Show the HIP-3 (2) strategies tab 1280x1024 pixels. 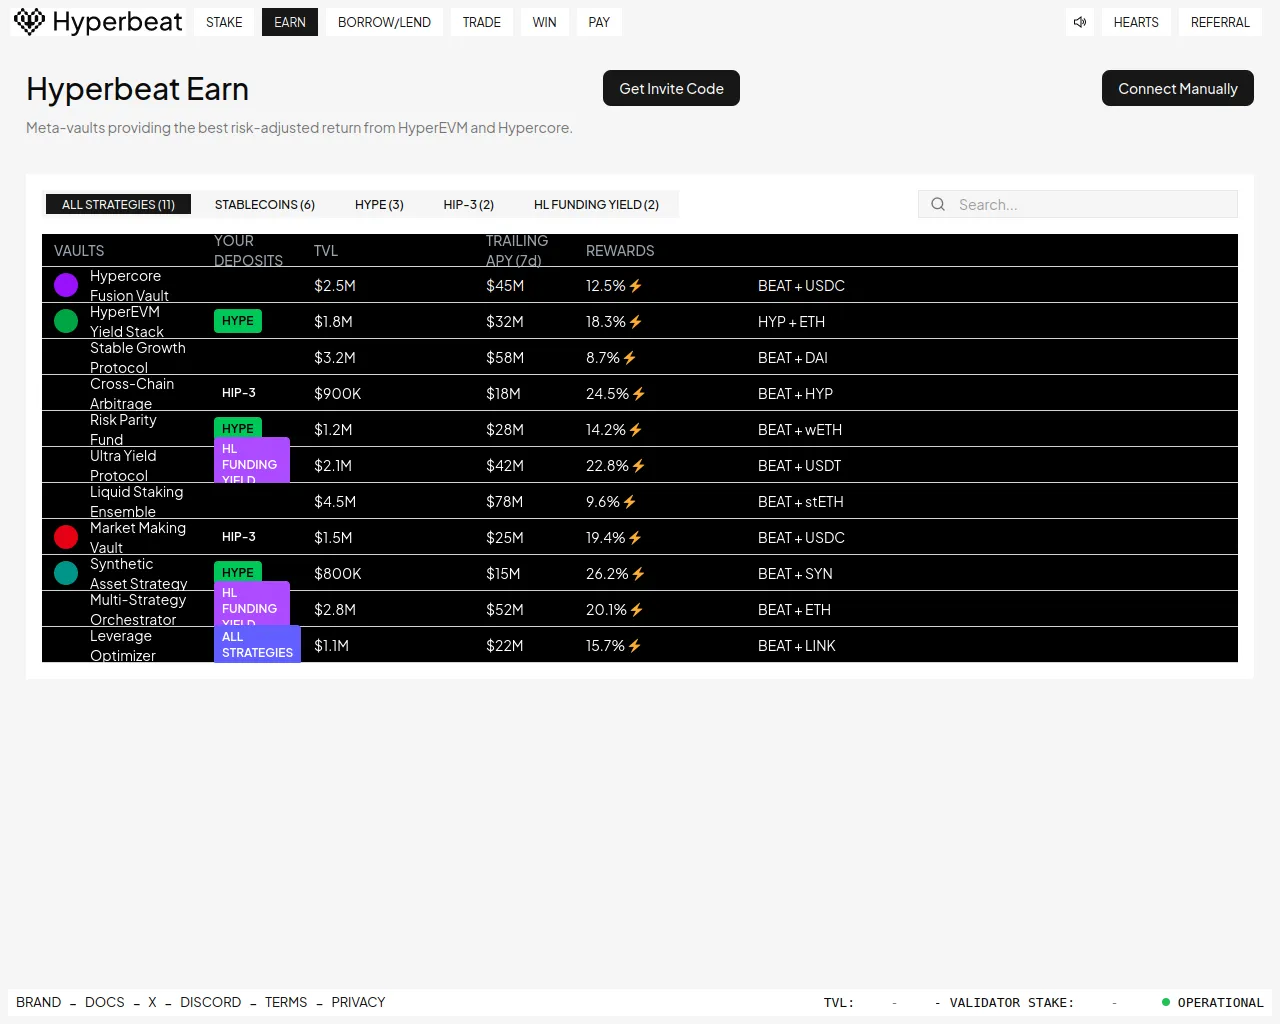[x=468, y=204]
